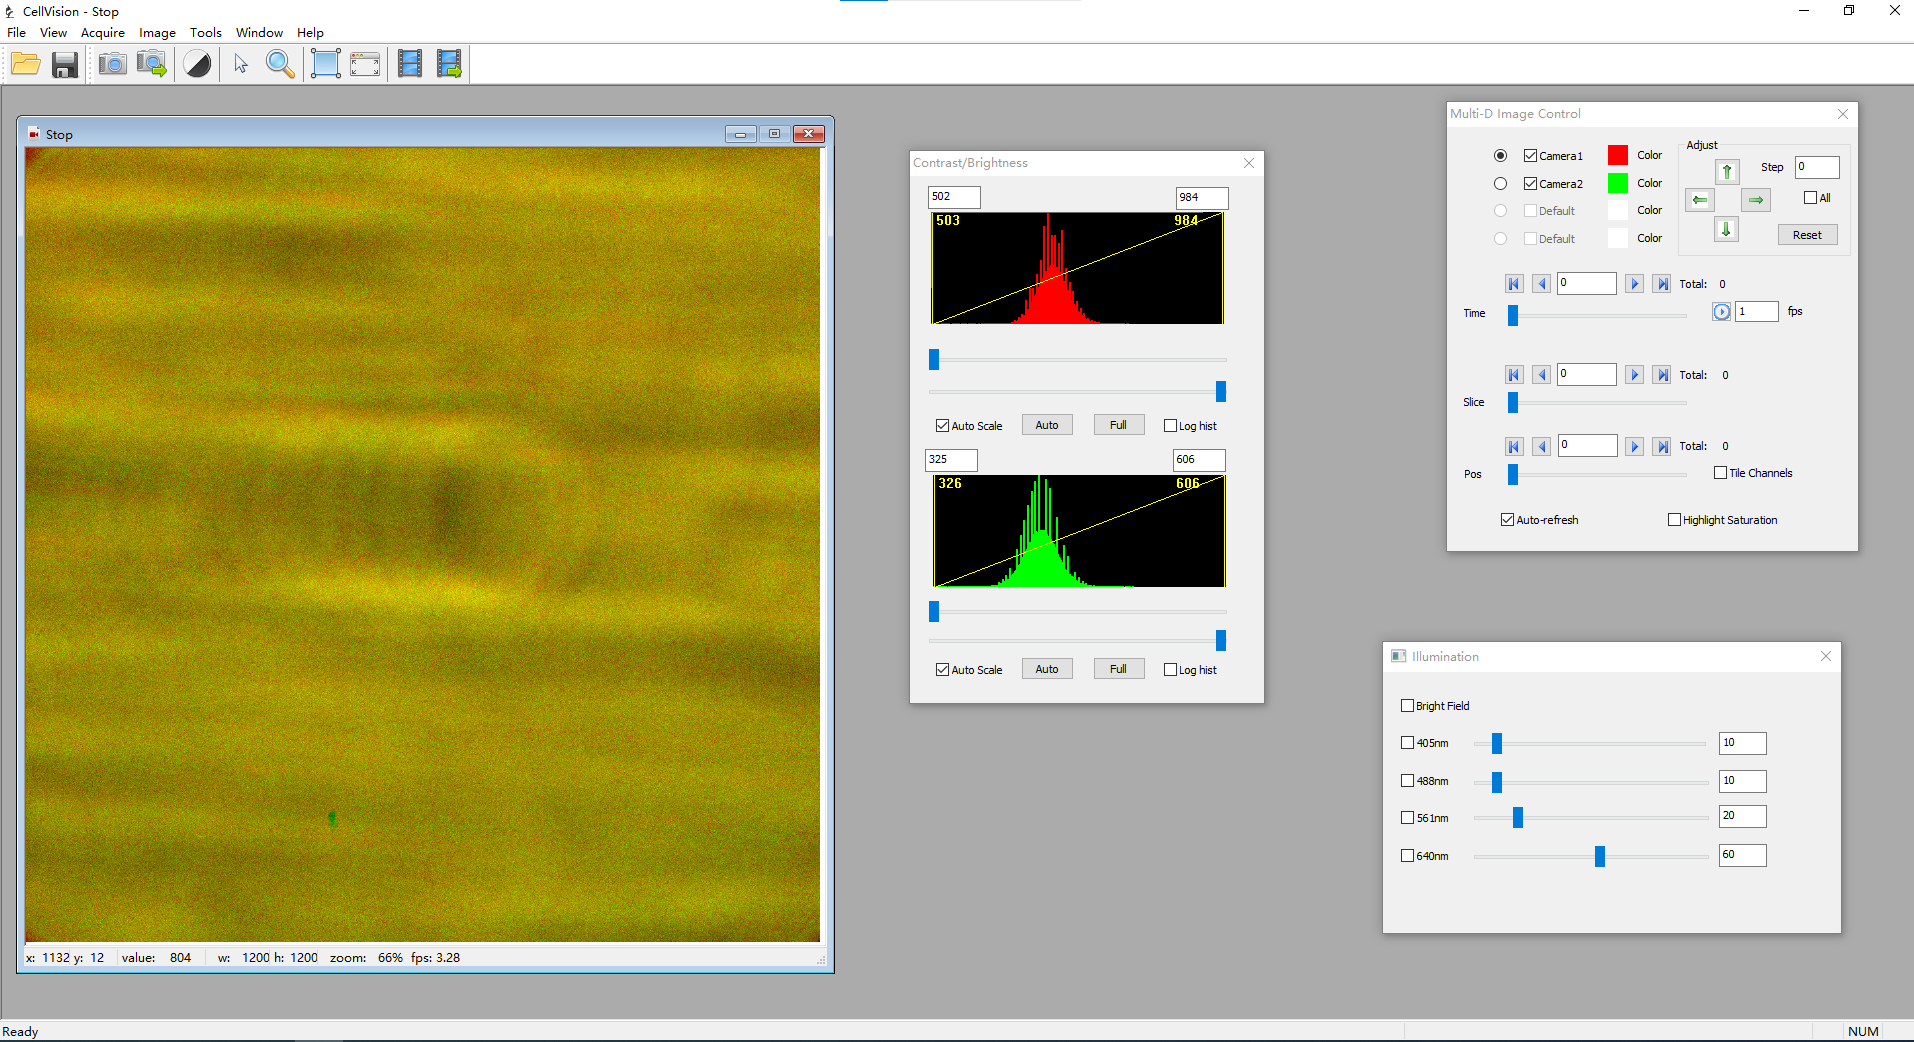Image resolution: width=1914 pixels, height=1042 pixels.
Task: Enable the Highlight Saturation checkbox
Action: pyautogui.click(x=1674, y=520)
